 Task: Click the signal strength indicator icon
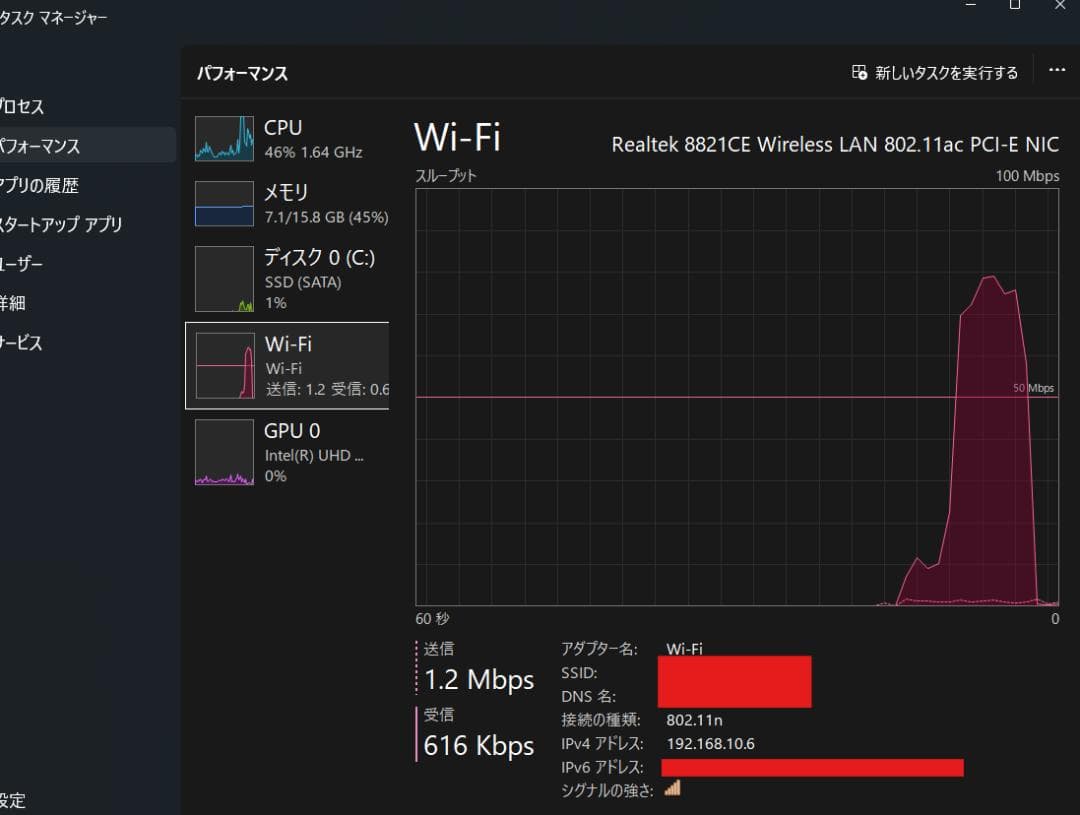672,789
